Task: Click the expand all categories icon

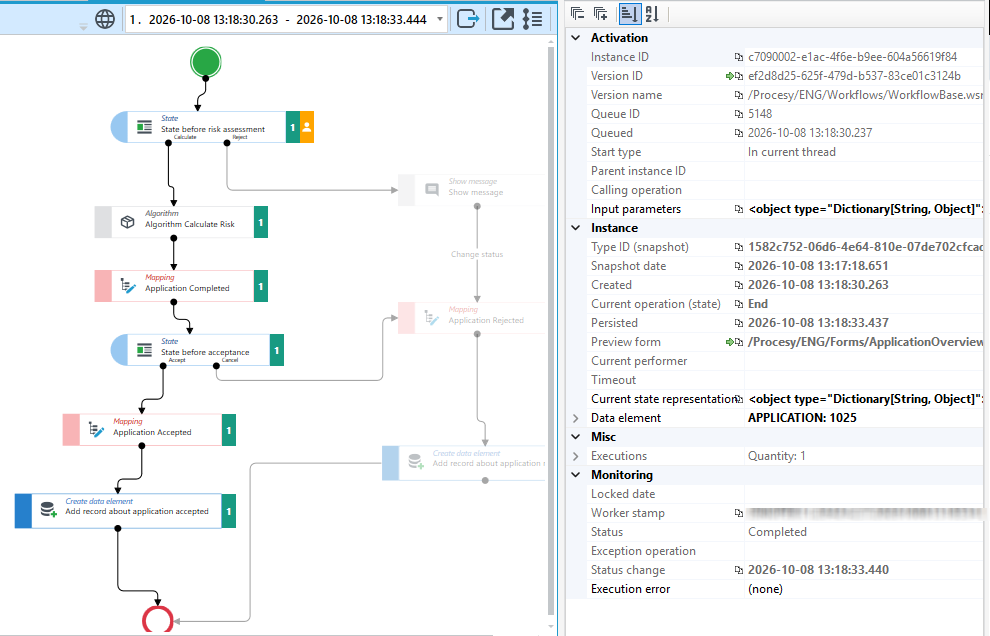Action: coord(600,13)
